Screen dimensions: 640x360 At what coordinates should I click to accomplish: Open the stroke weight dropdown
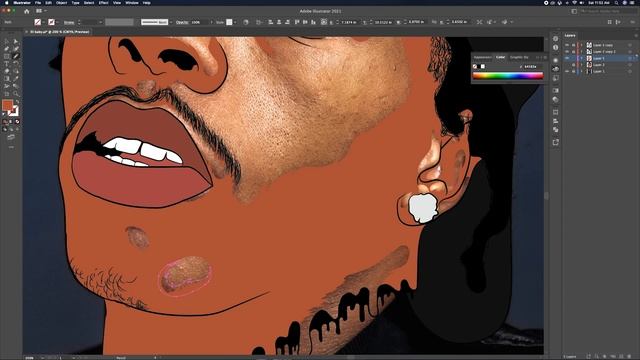point(100,22)
